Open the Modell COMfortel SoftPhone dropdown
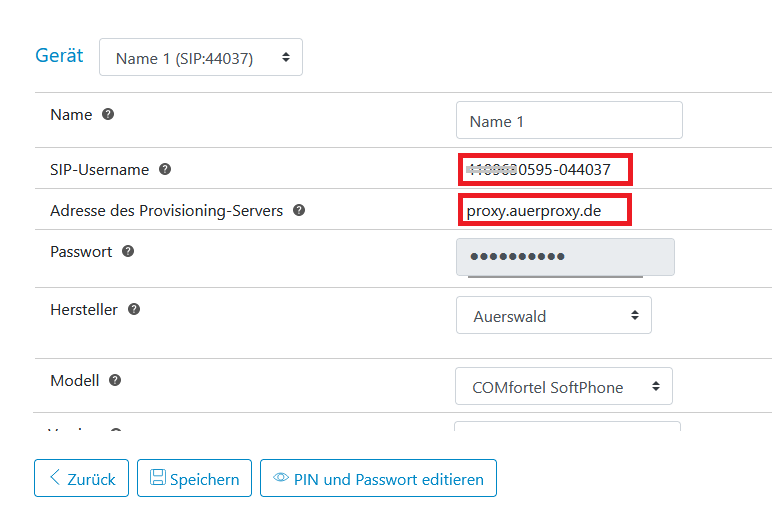Viewport: 772px width, 520px height. [x=564, y=386]
